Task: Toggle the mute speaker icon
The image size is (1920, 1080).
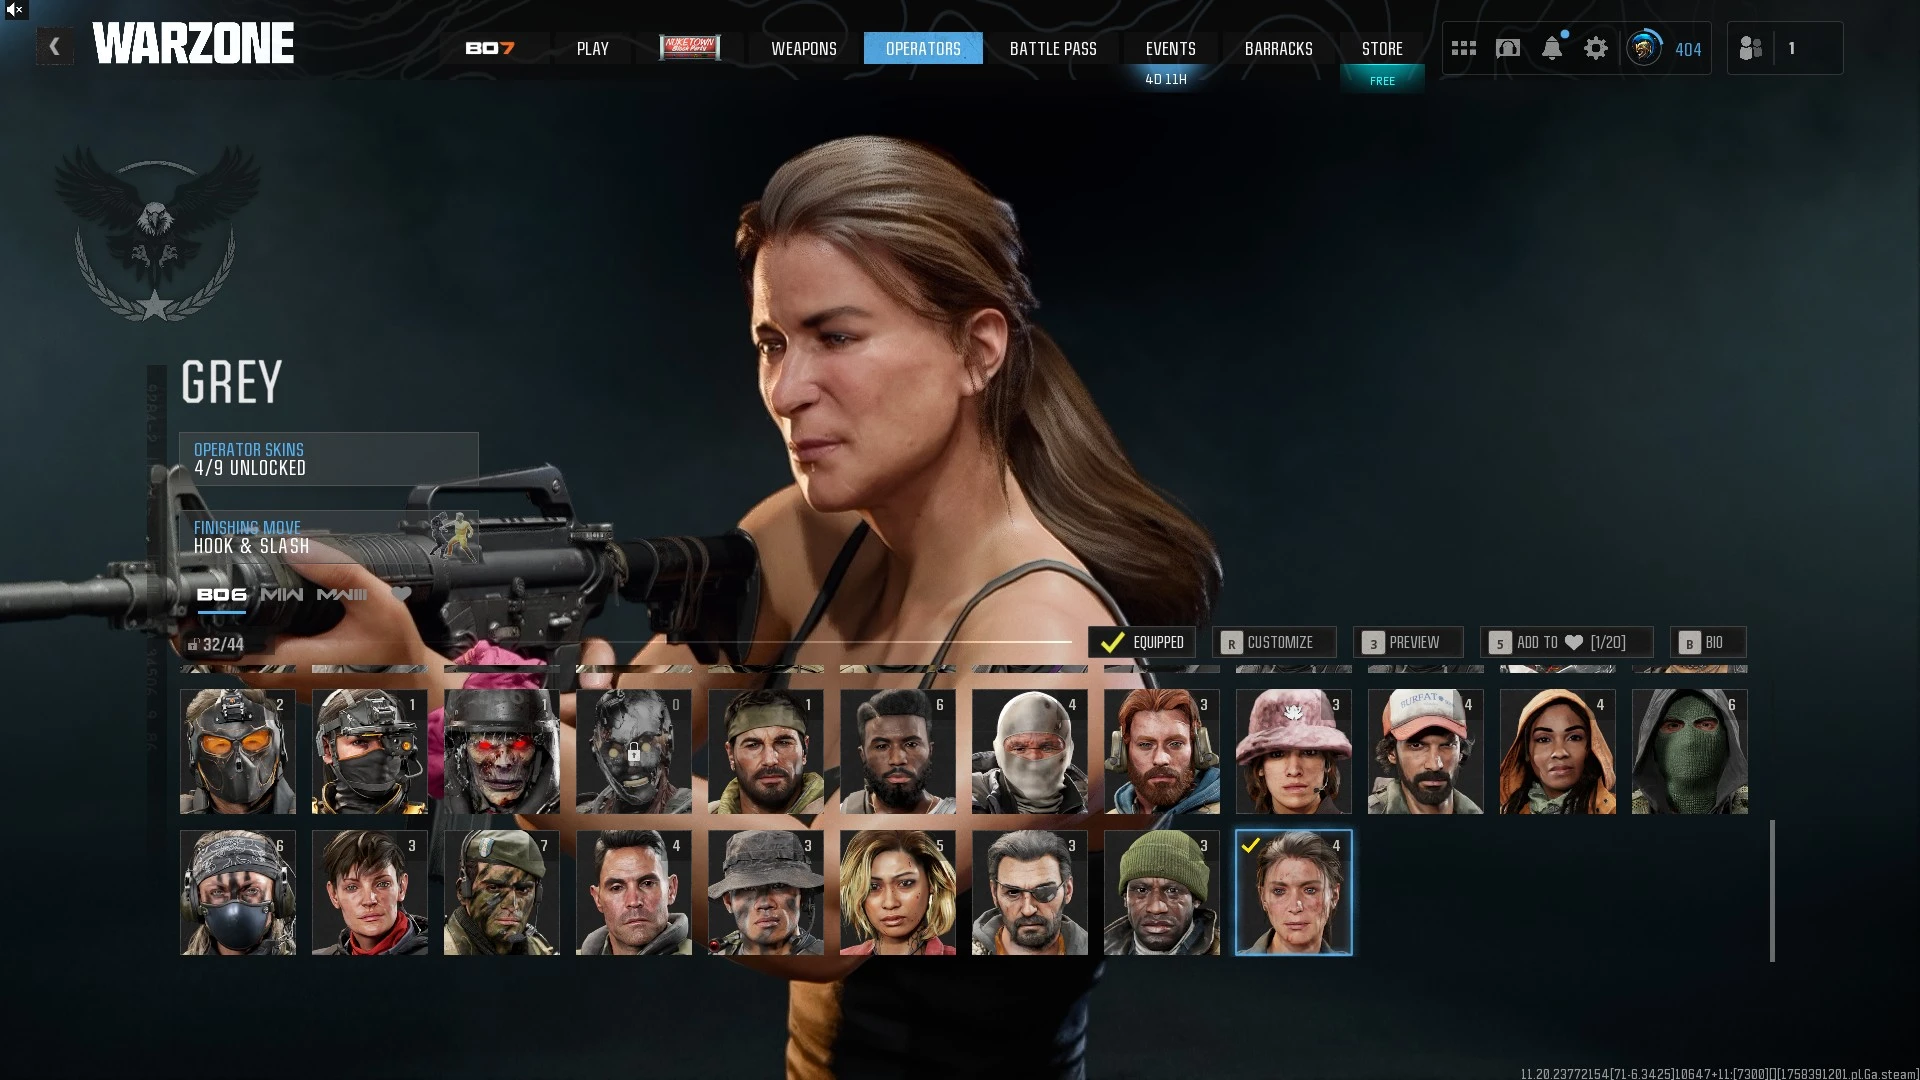Action: 14,10
